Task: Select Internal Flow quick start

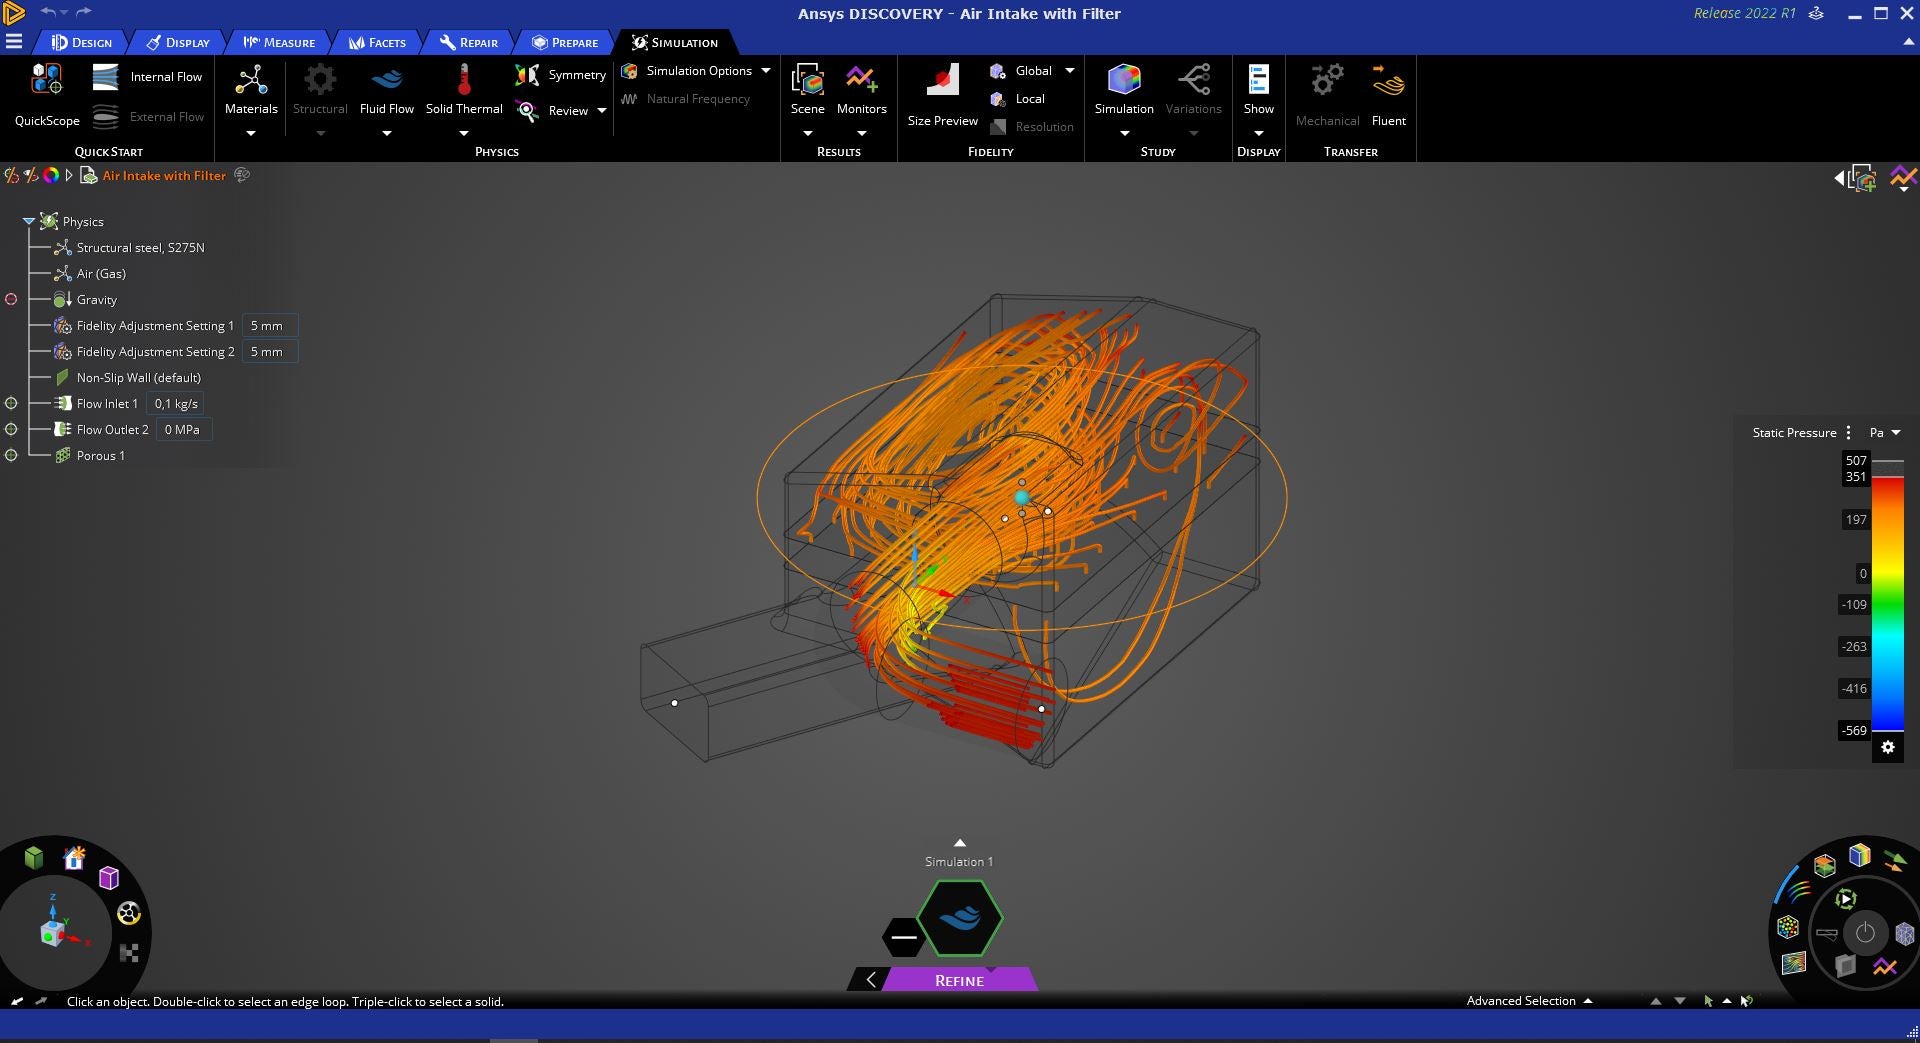Action: coord(147,77)
